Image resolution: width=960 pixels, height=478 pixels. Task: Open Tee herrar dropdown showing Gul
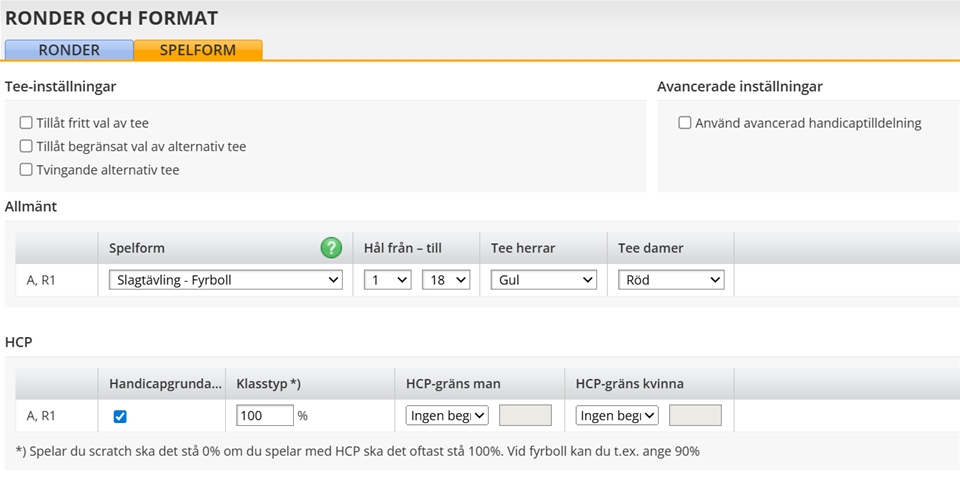(x=543, y=280)
